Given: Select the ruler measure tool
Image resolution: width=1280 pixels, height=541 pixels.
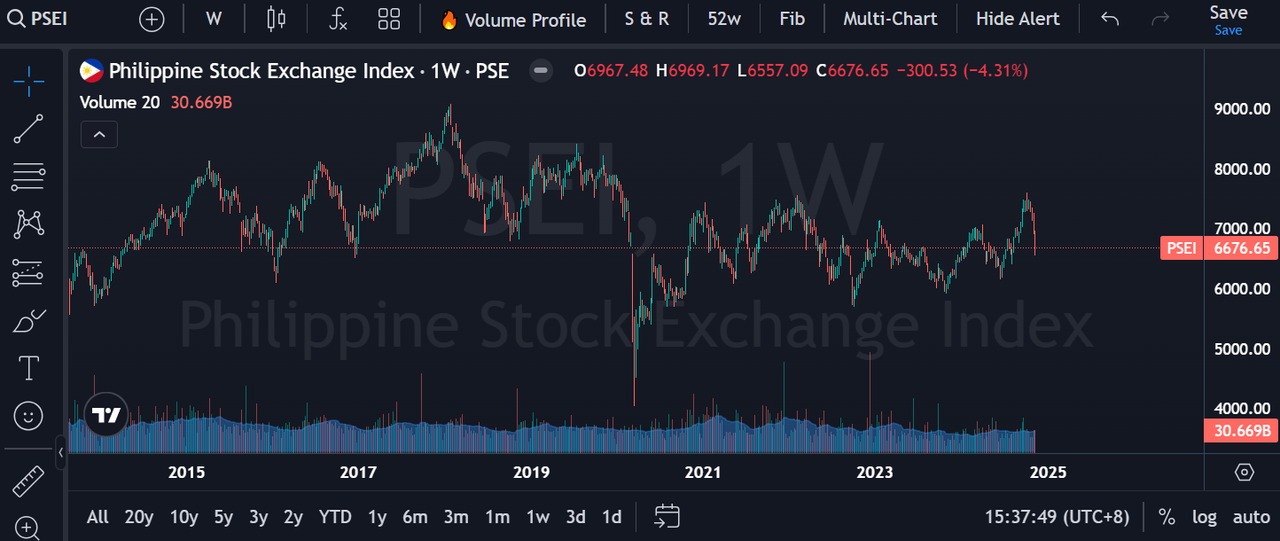Looking at the screenshot, I should pos(29,481).
